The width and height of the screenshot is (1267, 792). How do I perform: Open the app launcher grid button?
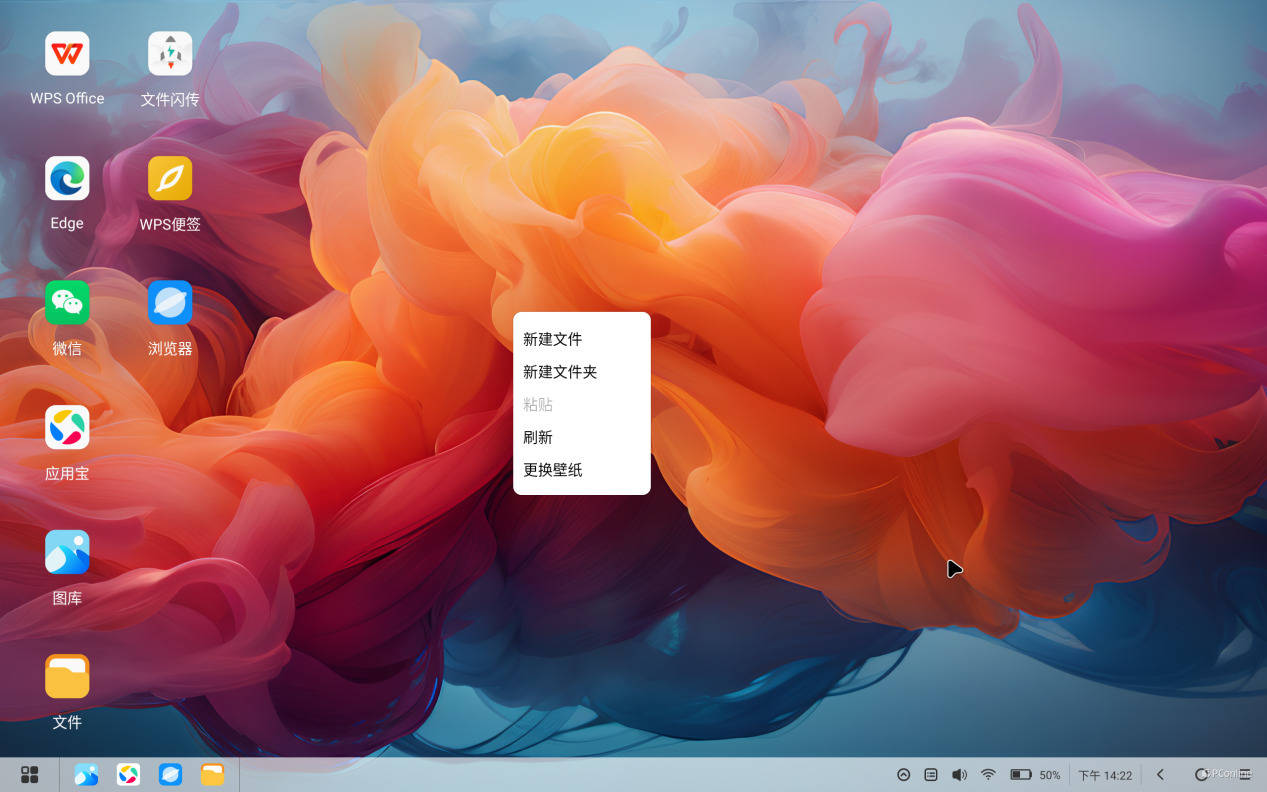click(x=30, y=775)
